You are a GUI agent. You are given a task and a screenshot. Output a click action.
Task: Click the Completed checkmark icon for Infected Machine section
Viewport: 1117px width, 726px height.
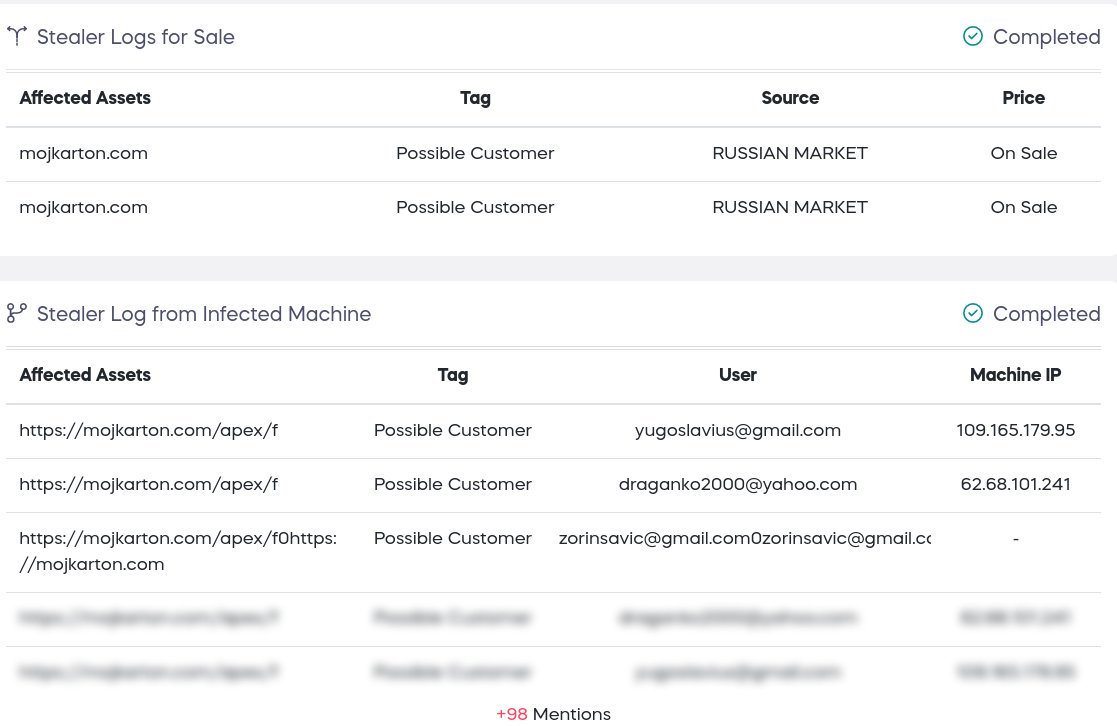coord(972,313)
